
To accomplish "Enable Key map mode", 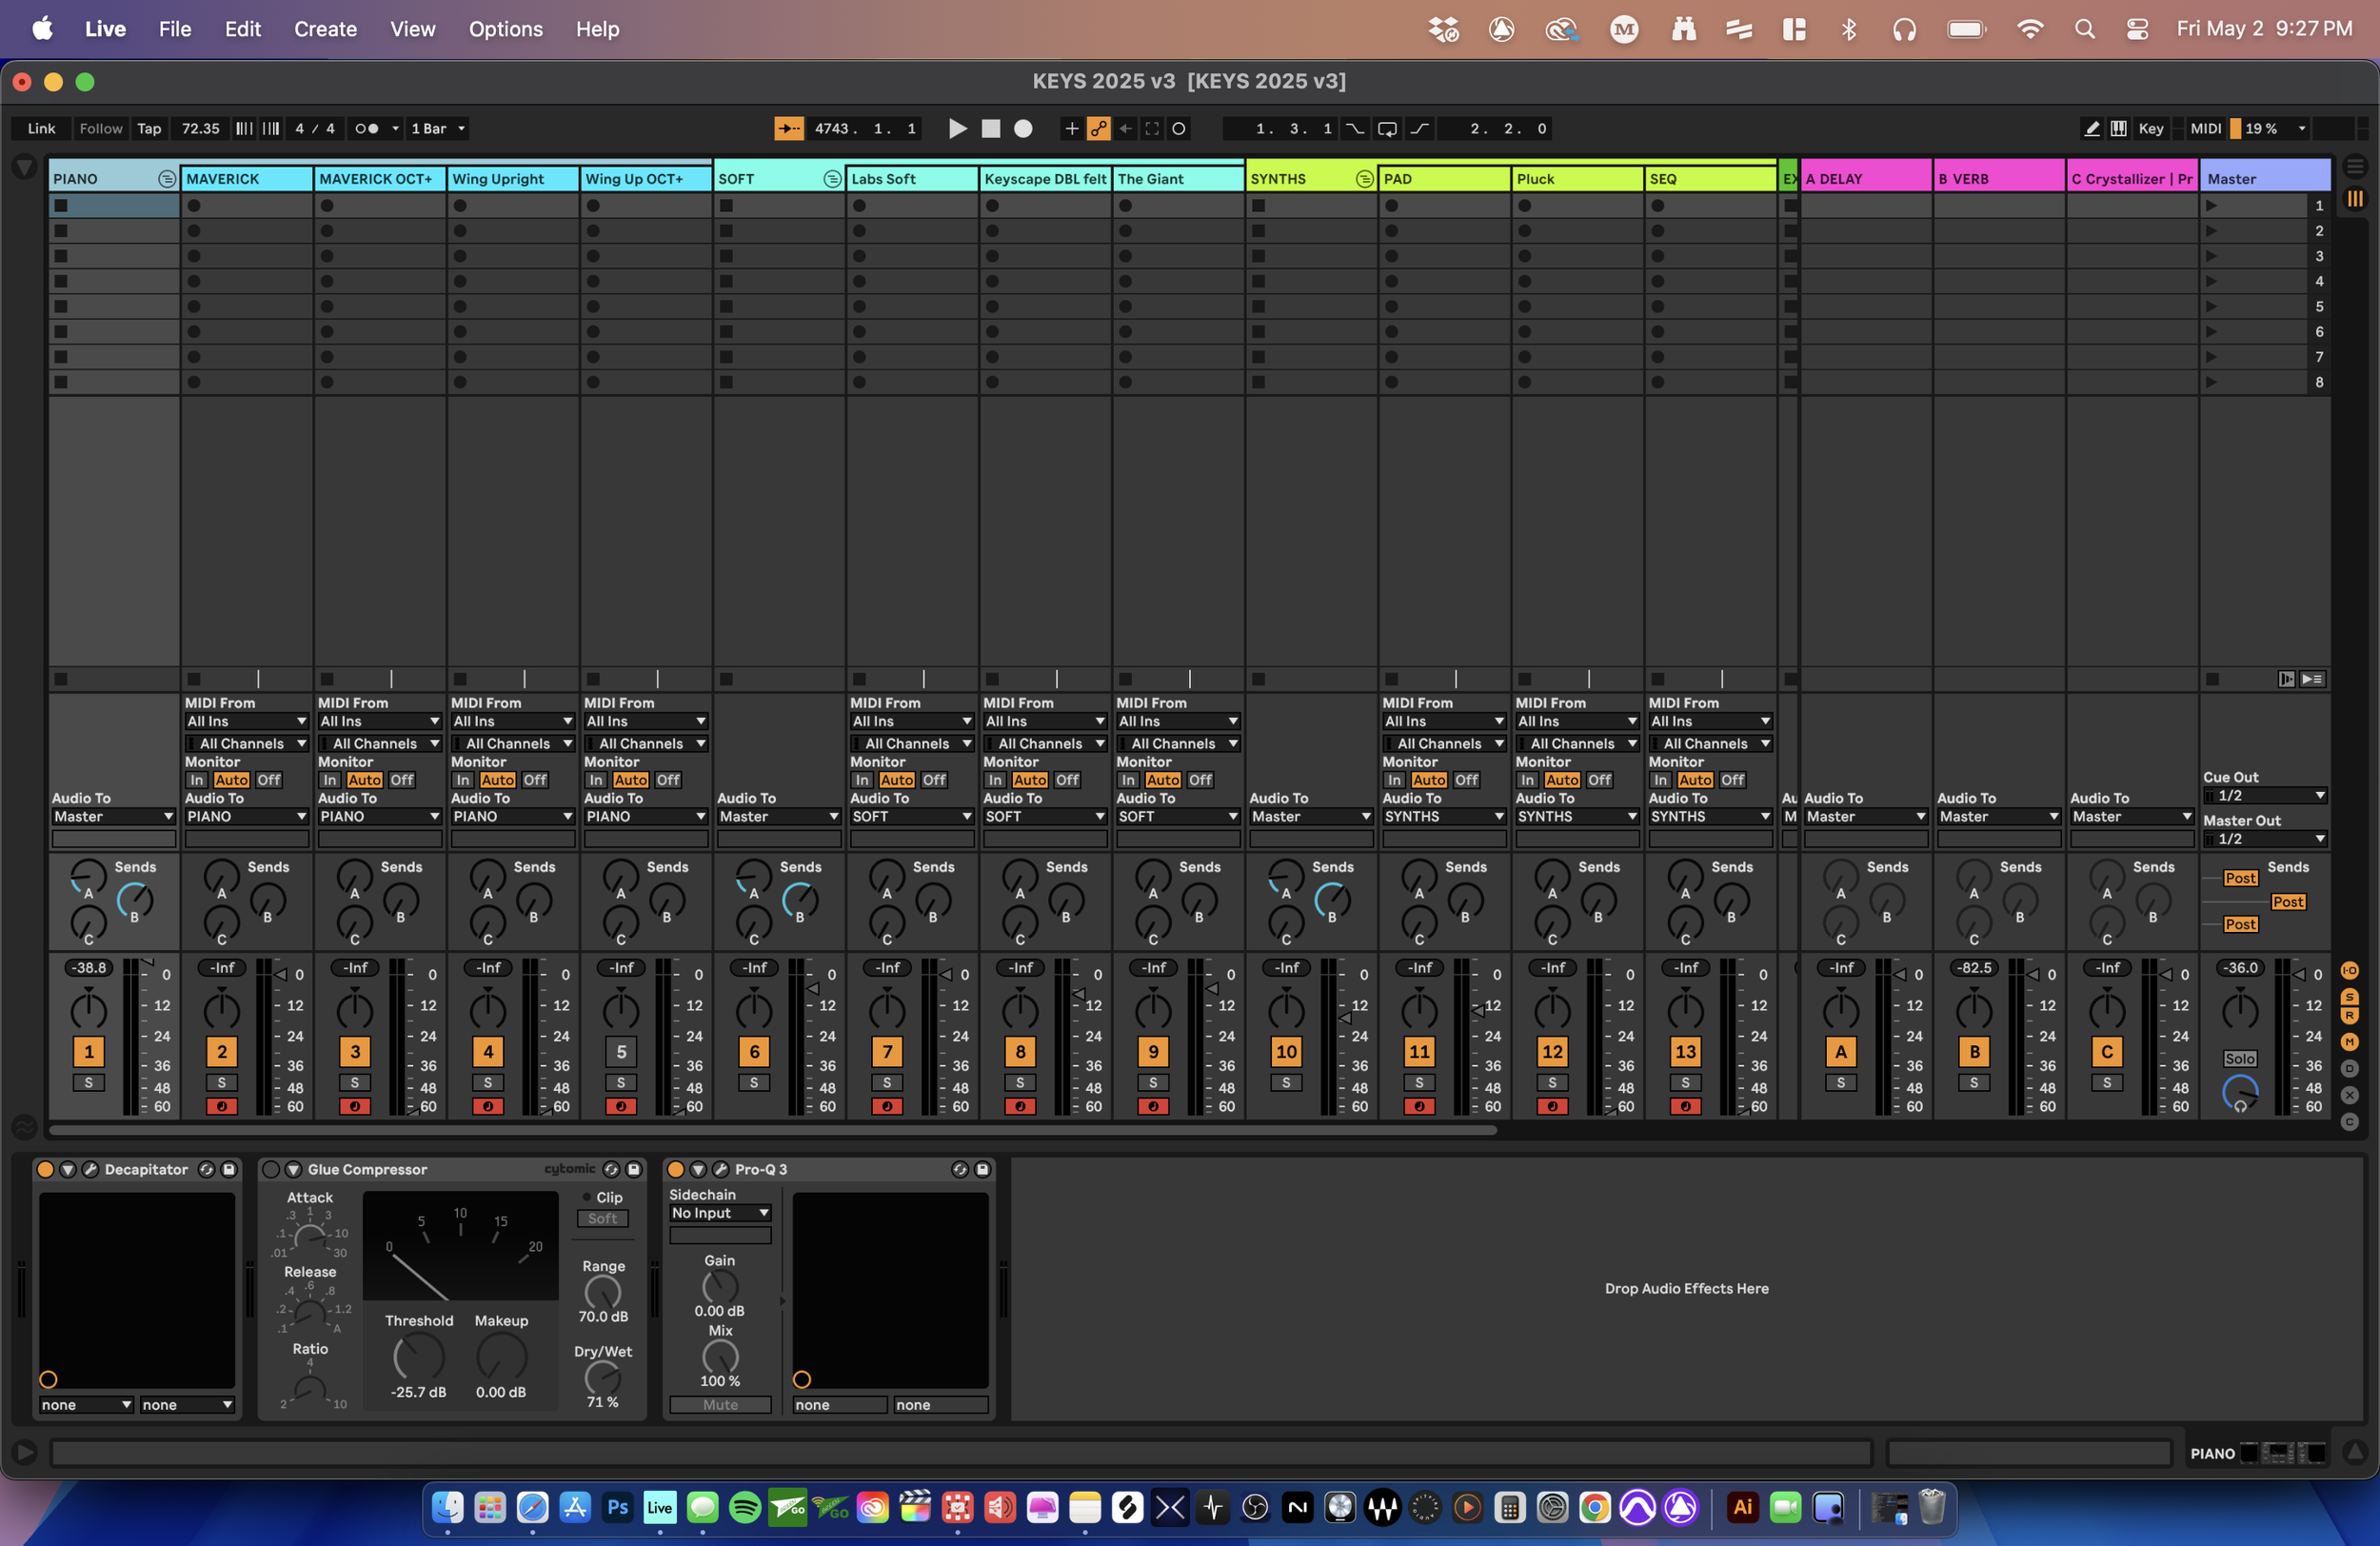I will pos(2151,128).
